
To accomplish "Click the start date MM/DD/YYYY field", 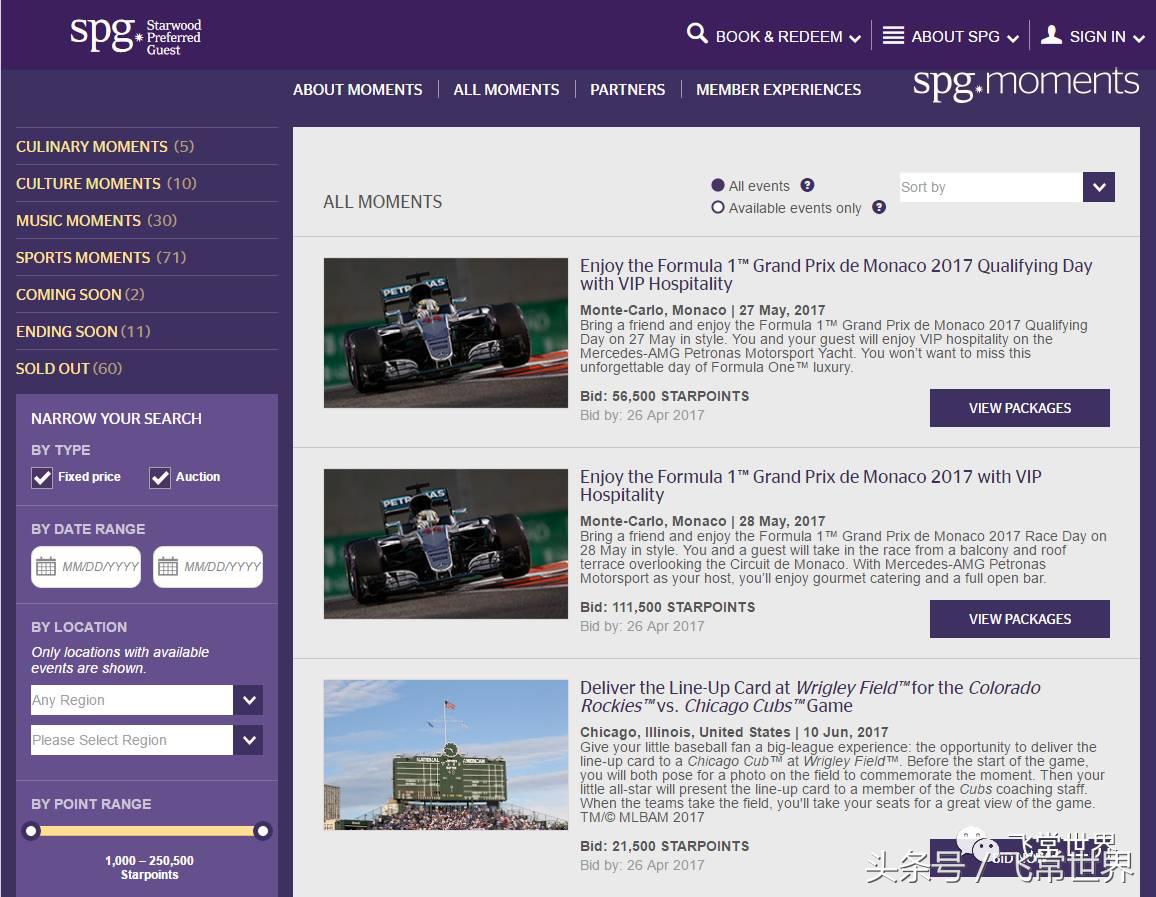I will [86, 567].
